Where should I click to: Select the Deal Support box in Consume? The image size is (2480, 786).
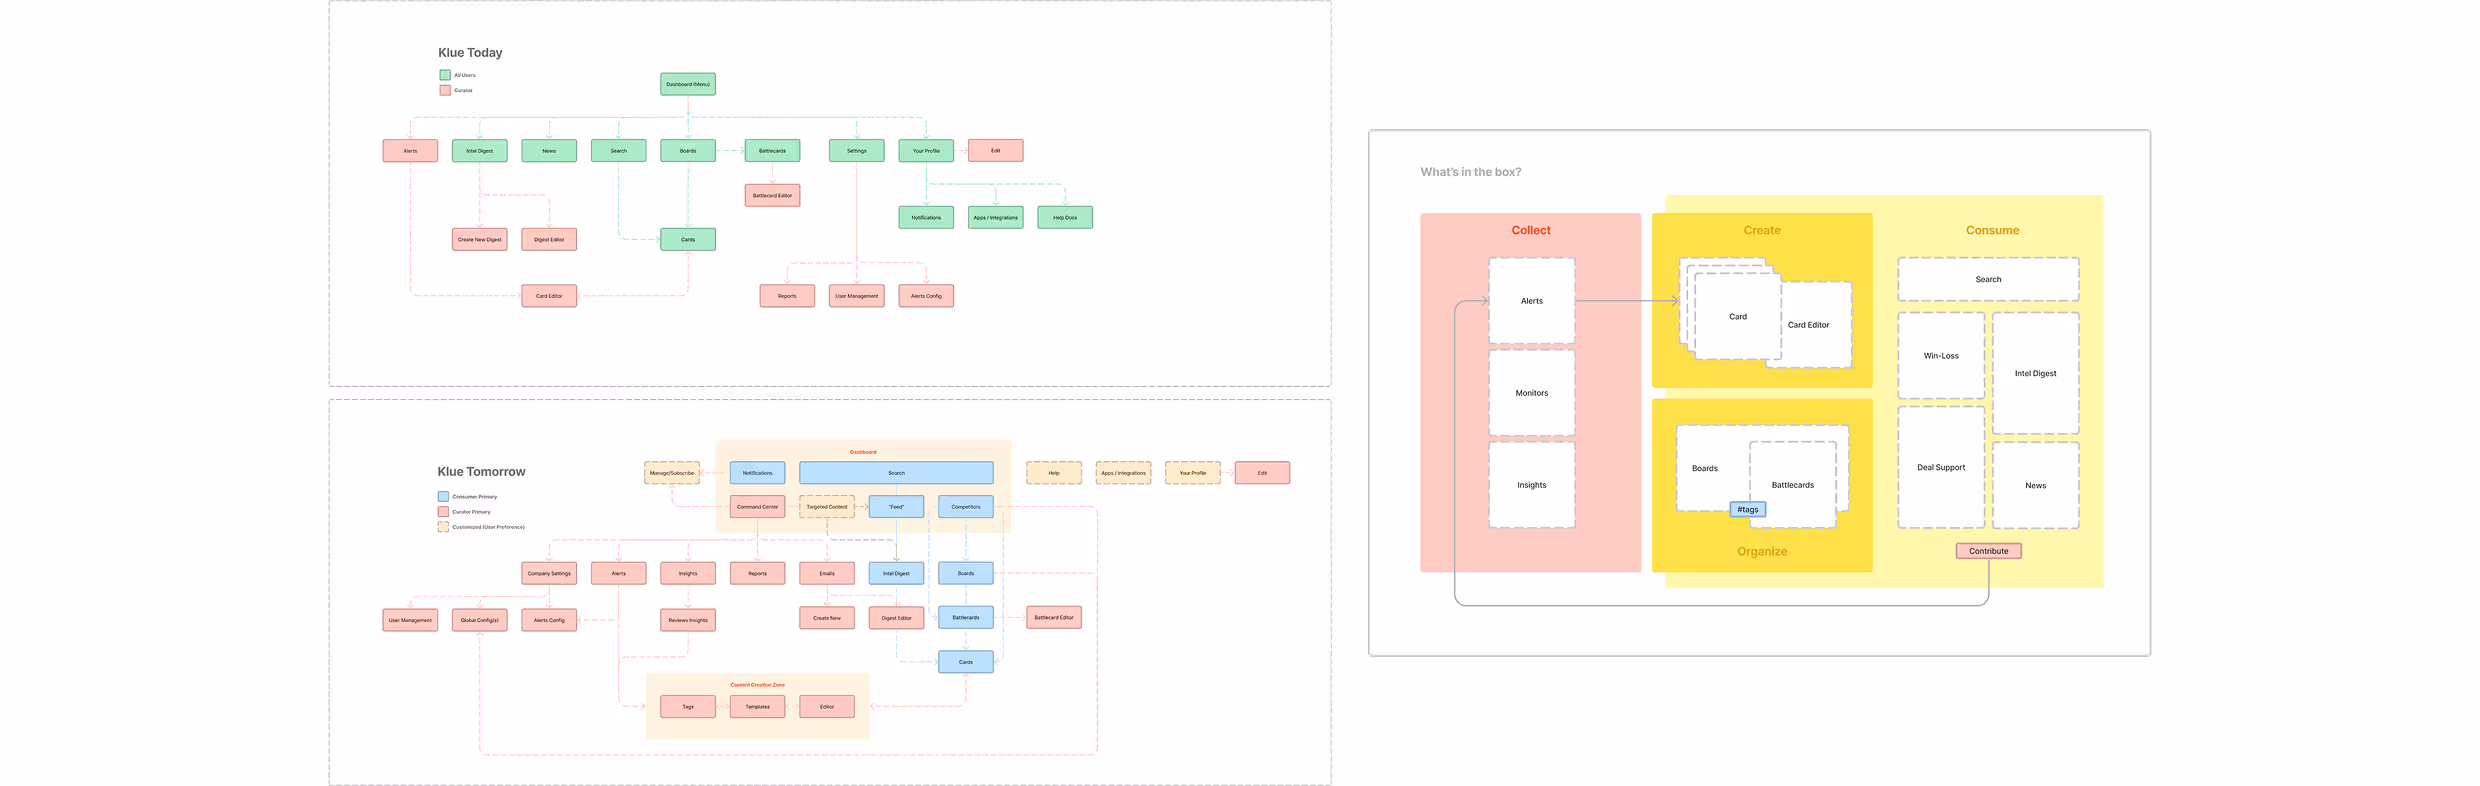1941,467
